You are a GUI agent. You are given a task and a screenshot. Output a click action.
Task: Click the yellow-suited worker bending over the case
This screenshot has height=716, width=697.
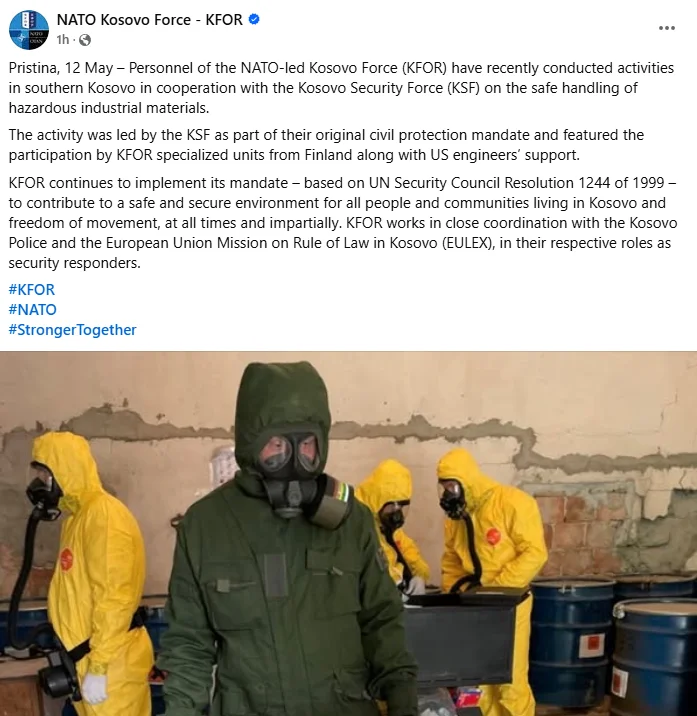(x=491, y=546)
